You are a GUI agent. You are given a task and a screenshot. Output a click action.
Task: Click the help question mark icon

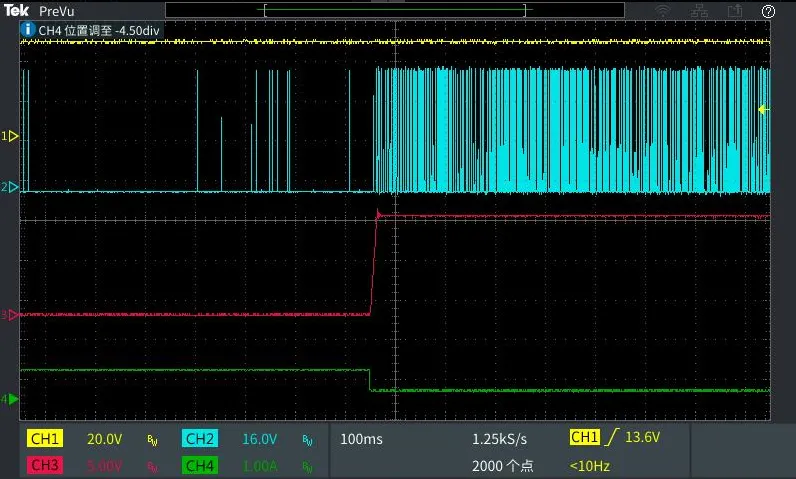(x=768, y=11)
